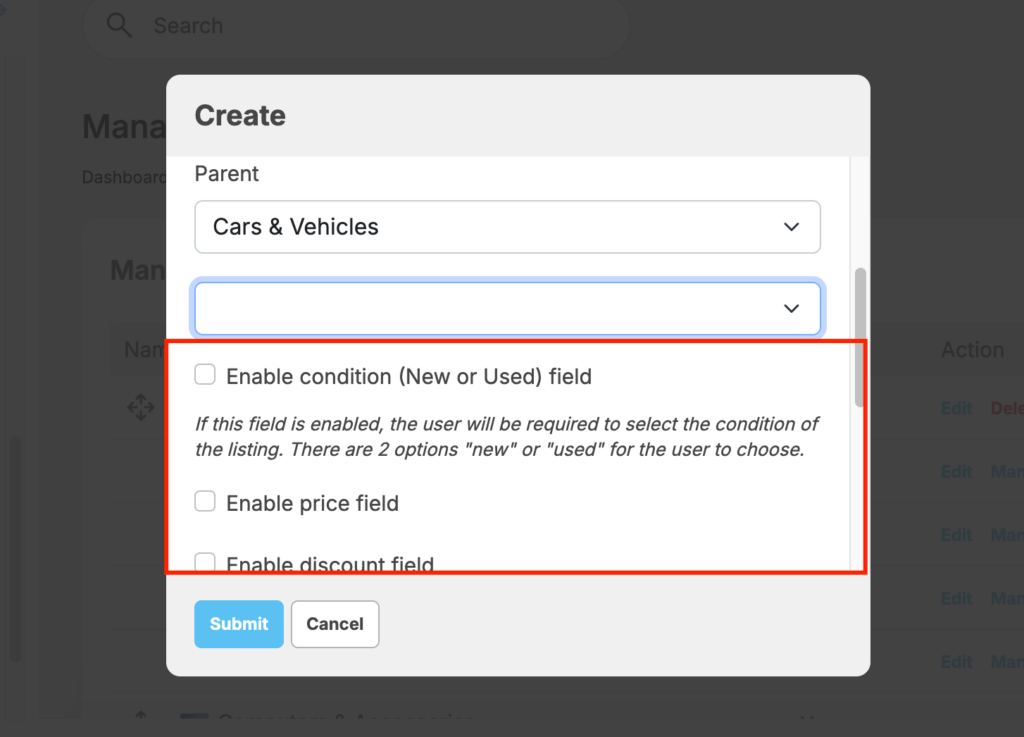
Task: Click the dropdown arrow in Parent select
Action: [791, 227]
